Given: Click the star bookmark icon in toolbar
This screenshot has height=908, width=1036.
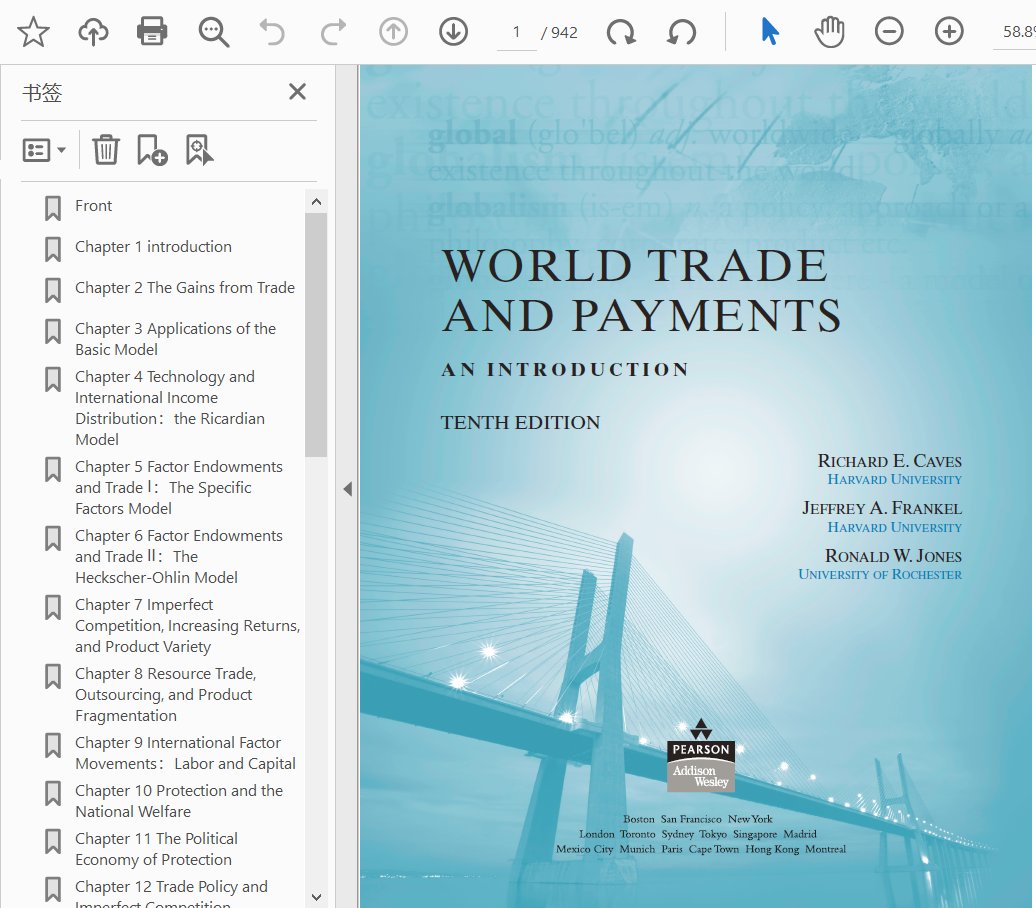Looking at the screenshot, I should coord(33,32).
